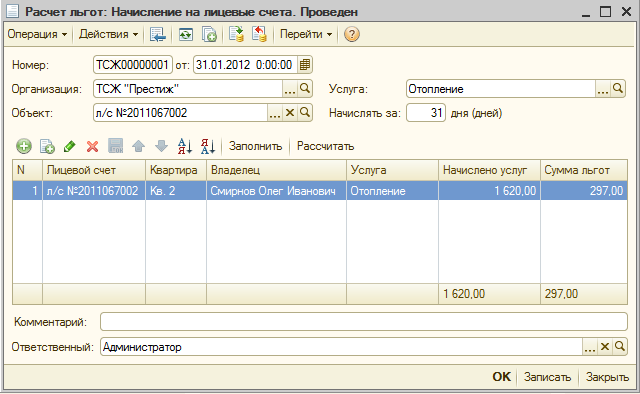
Task: Click the Начислять за days field
Action: coord(426,113)
